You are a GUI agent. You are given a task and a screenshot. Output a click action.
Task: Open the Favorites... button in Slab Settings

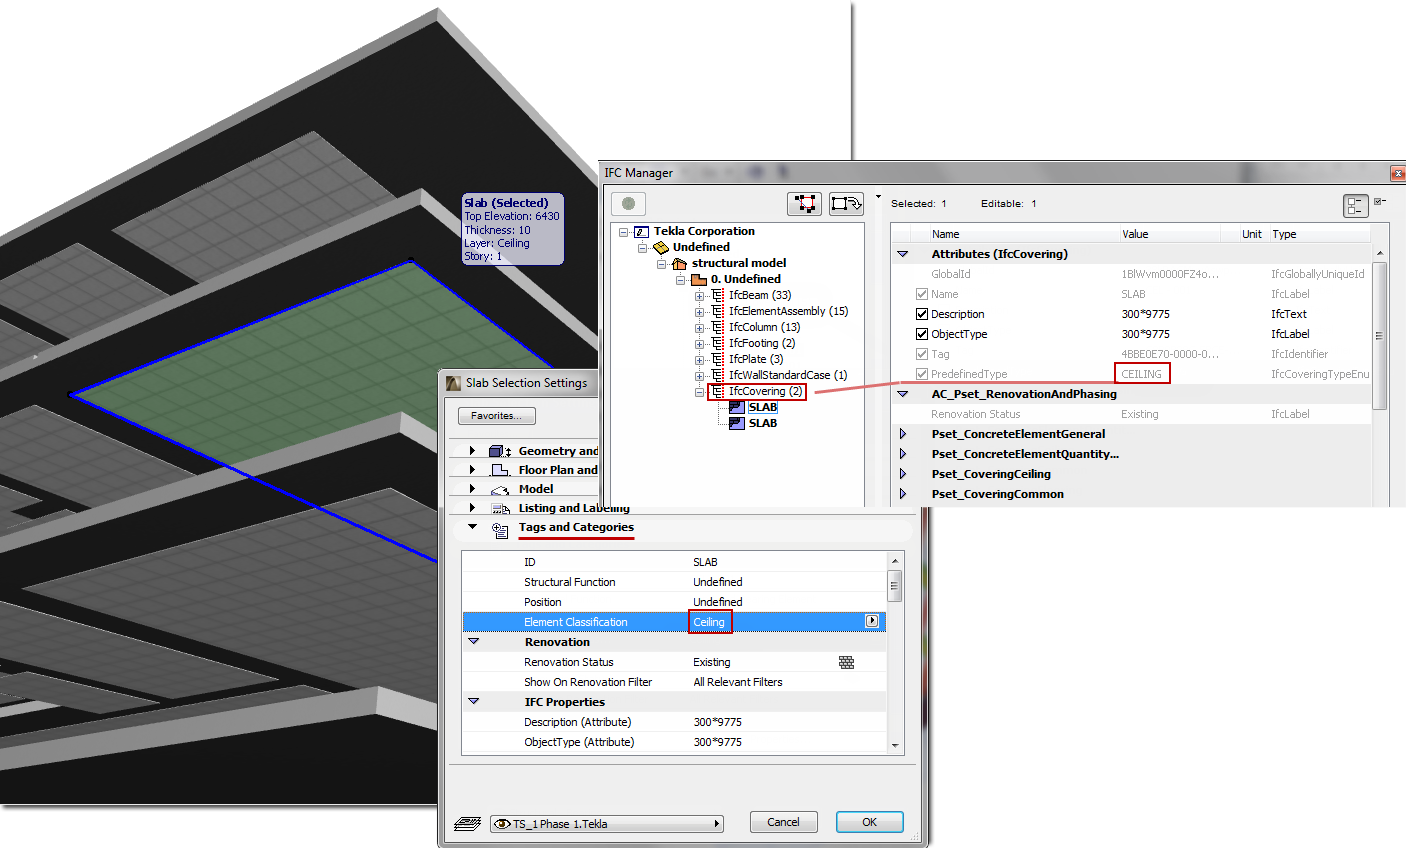497,416
